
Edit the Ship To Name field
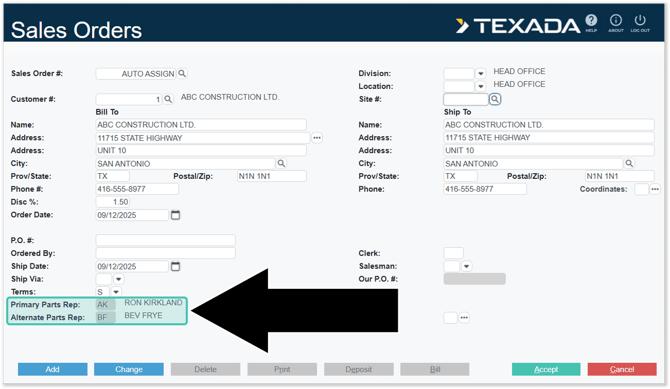tap(549, 125)
